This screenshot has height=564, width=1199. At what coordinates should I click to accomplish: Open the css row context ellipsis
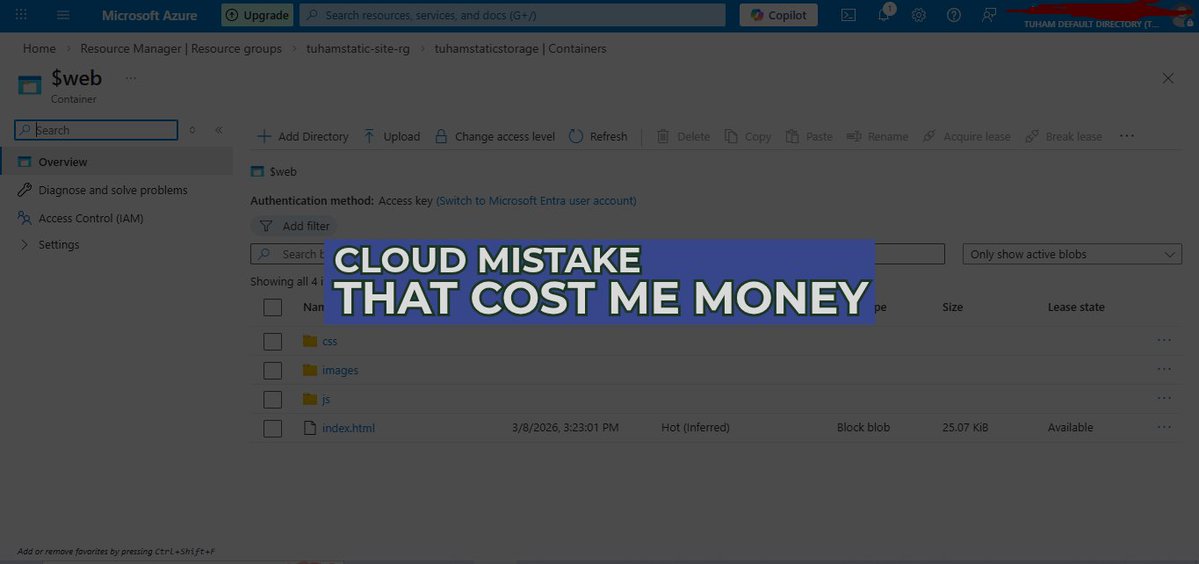[1164, 340]
